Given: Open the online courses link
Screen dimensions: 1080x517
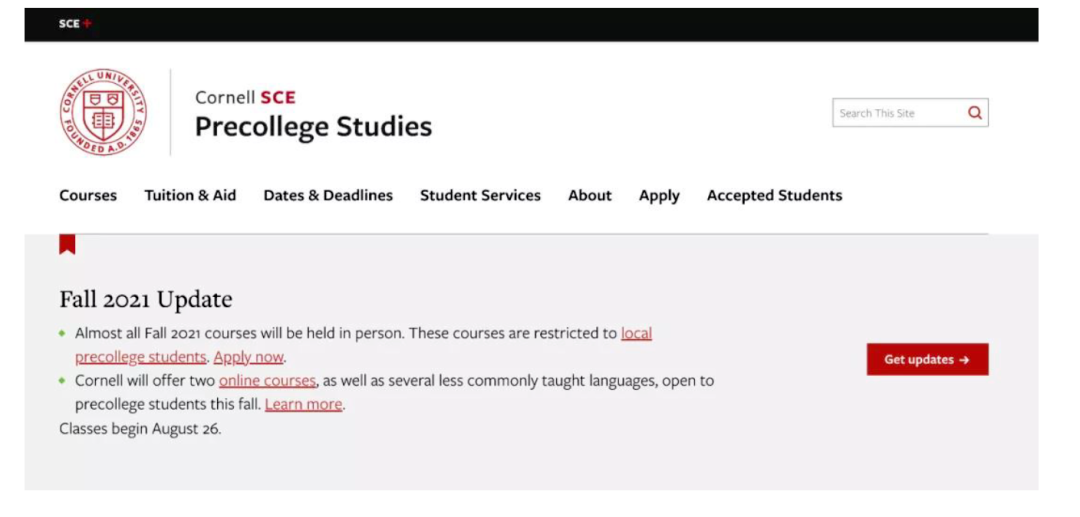Looking at the screenshot, I should point(267,381).
